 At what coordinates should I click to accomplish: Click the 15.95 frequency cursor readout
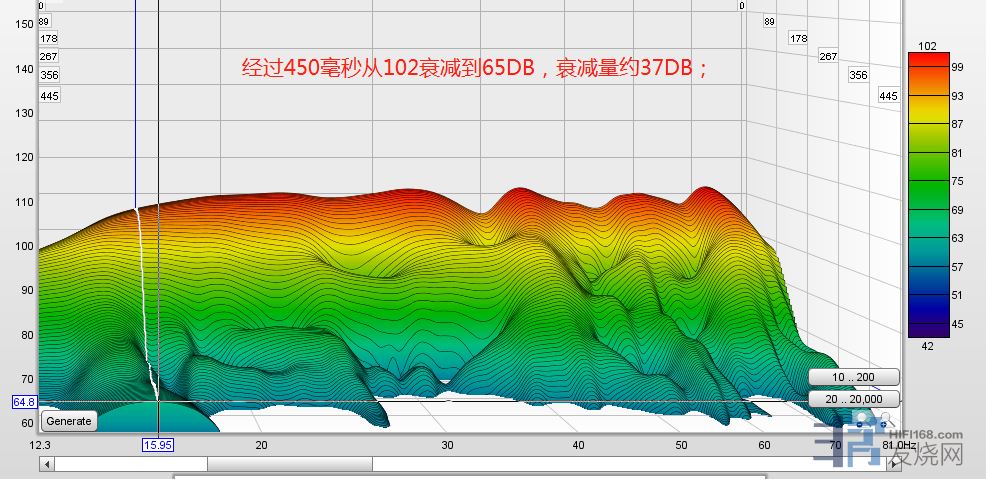(158, 445)
